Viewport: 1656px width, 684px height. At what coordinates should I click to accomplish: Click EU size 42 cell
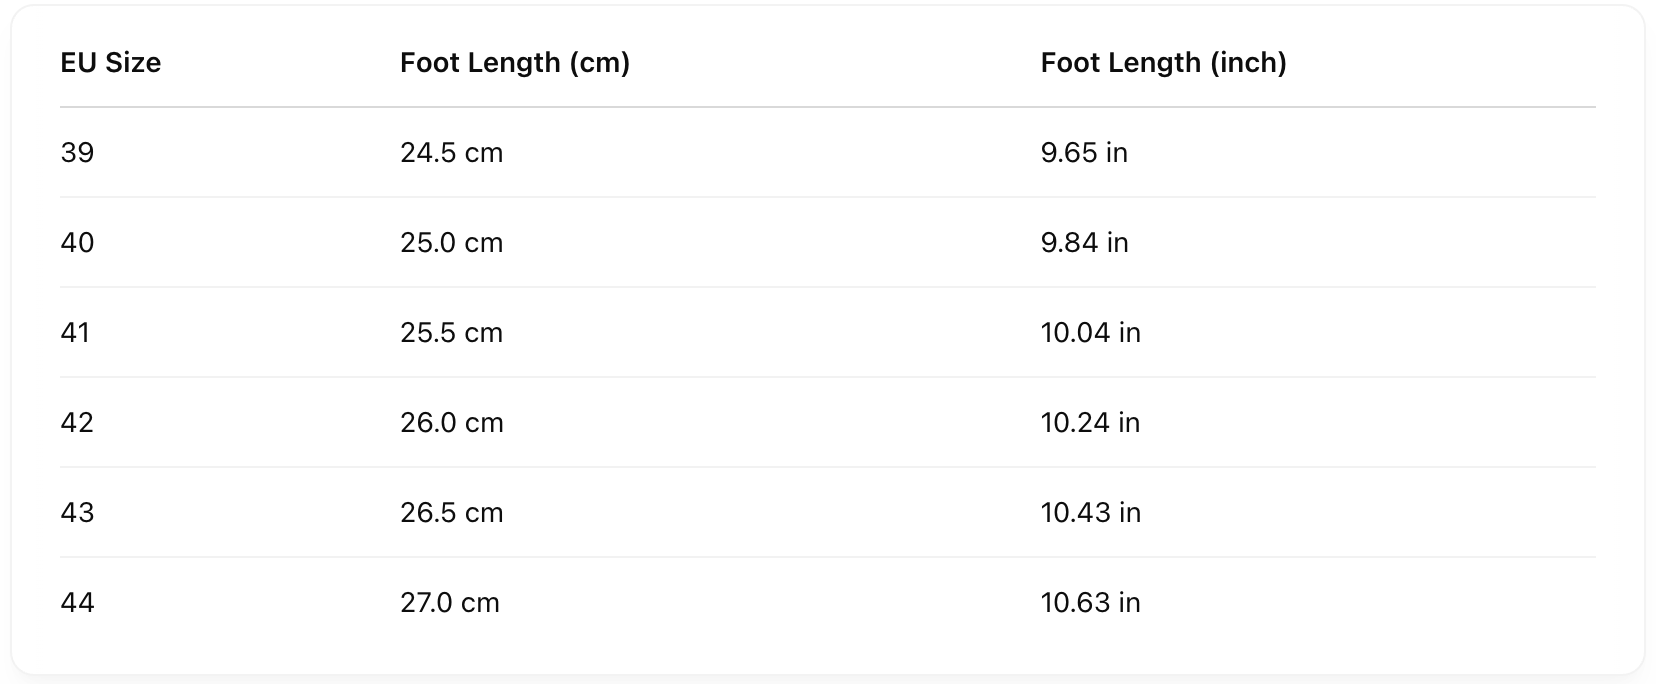coord(77,423)
